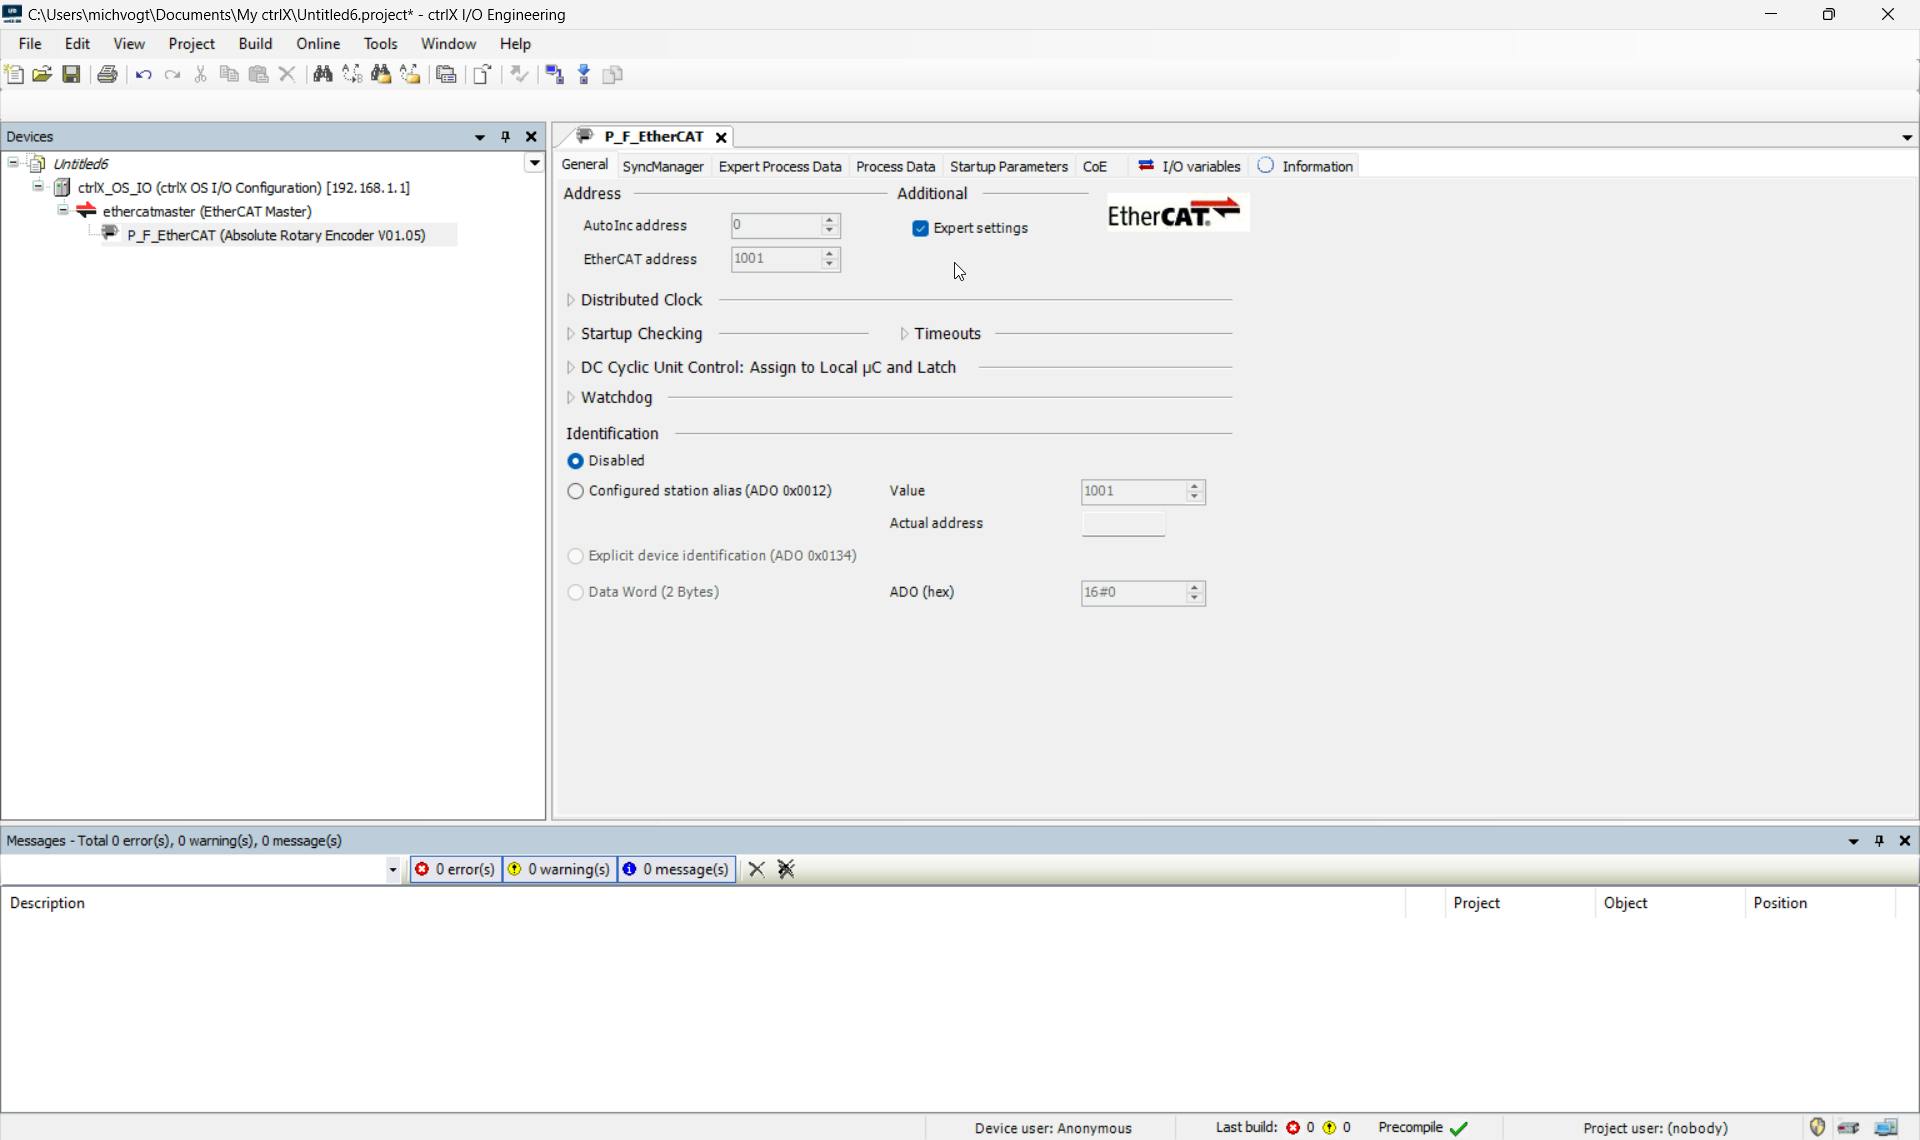The height and width of the screenshot is (1140, 1920).
Task: Uncheck the Expert settings checkbox
Action: coord(920,229)
